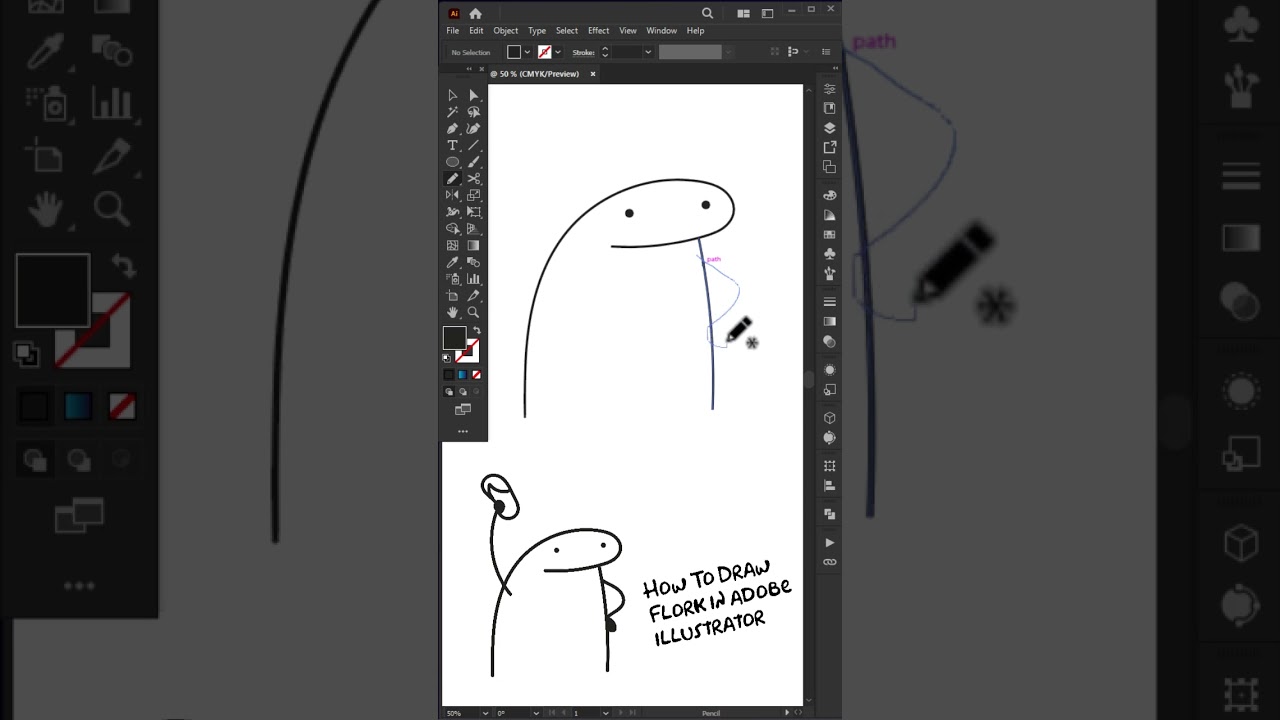Enable Draw Normal mode
This screenshot has width=1280, height=720.
[x=448, y=391]
